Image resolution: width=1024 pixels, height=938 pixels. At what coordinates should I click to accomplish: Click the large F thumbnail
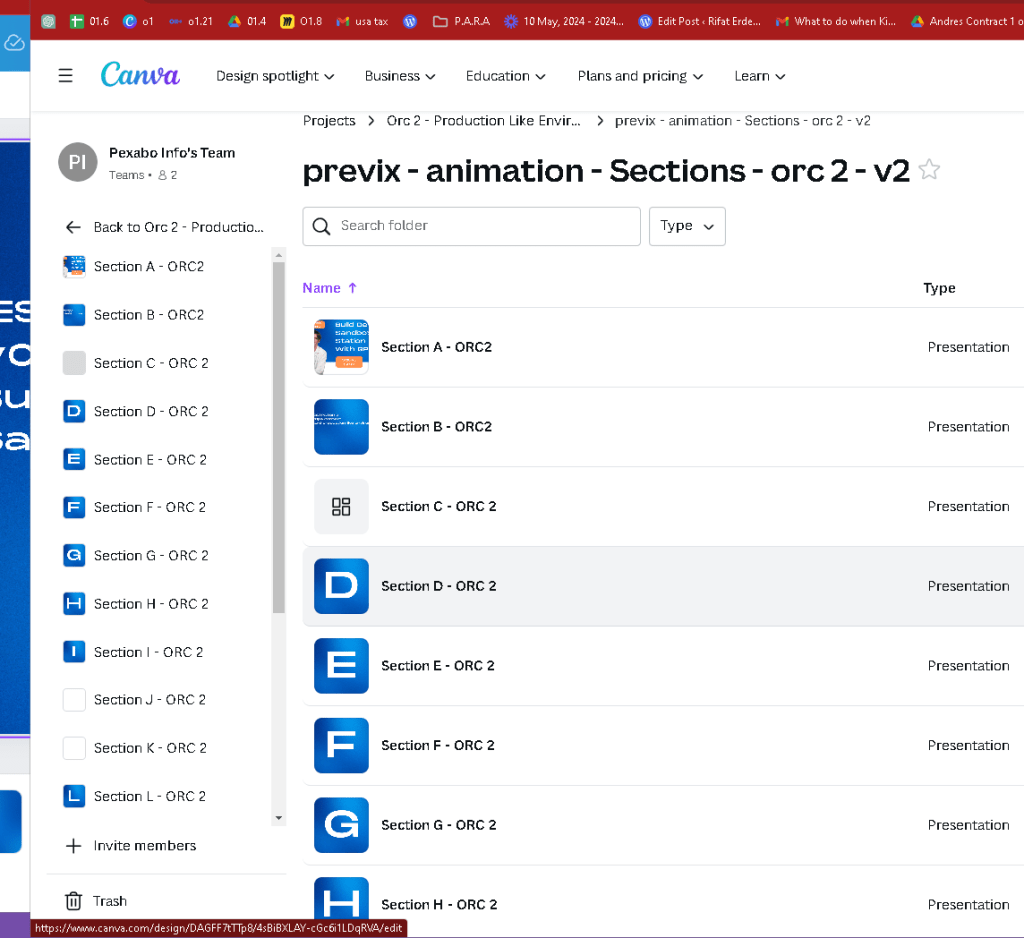coord(341,745)
